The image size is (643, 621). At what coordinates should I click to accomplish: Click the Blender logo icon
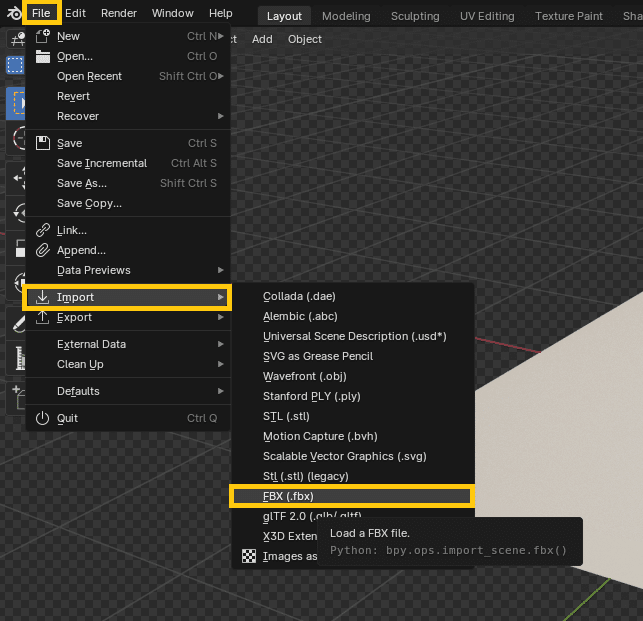pos(11,13)
